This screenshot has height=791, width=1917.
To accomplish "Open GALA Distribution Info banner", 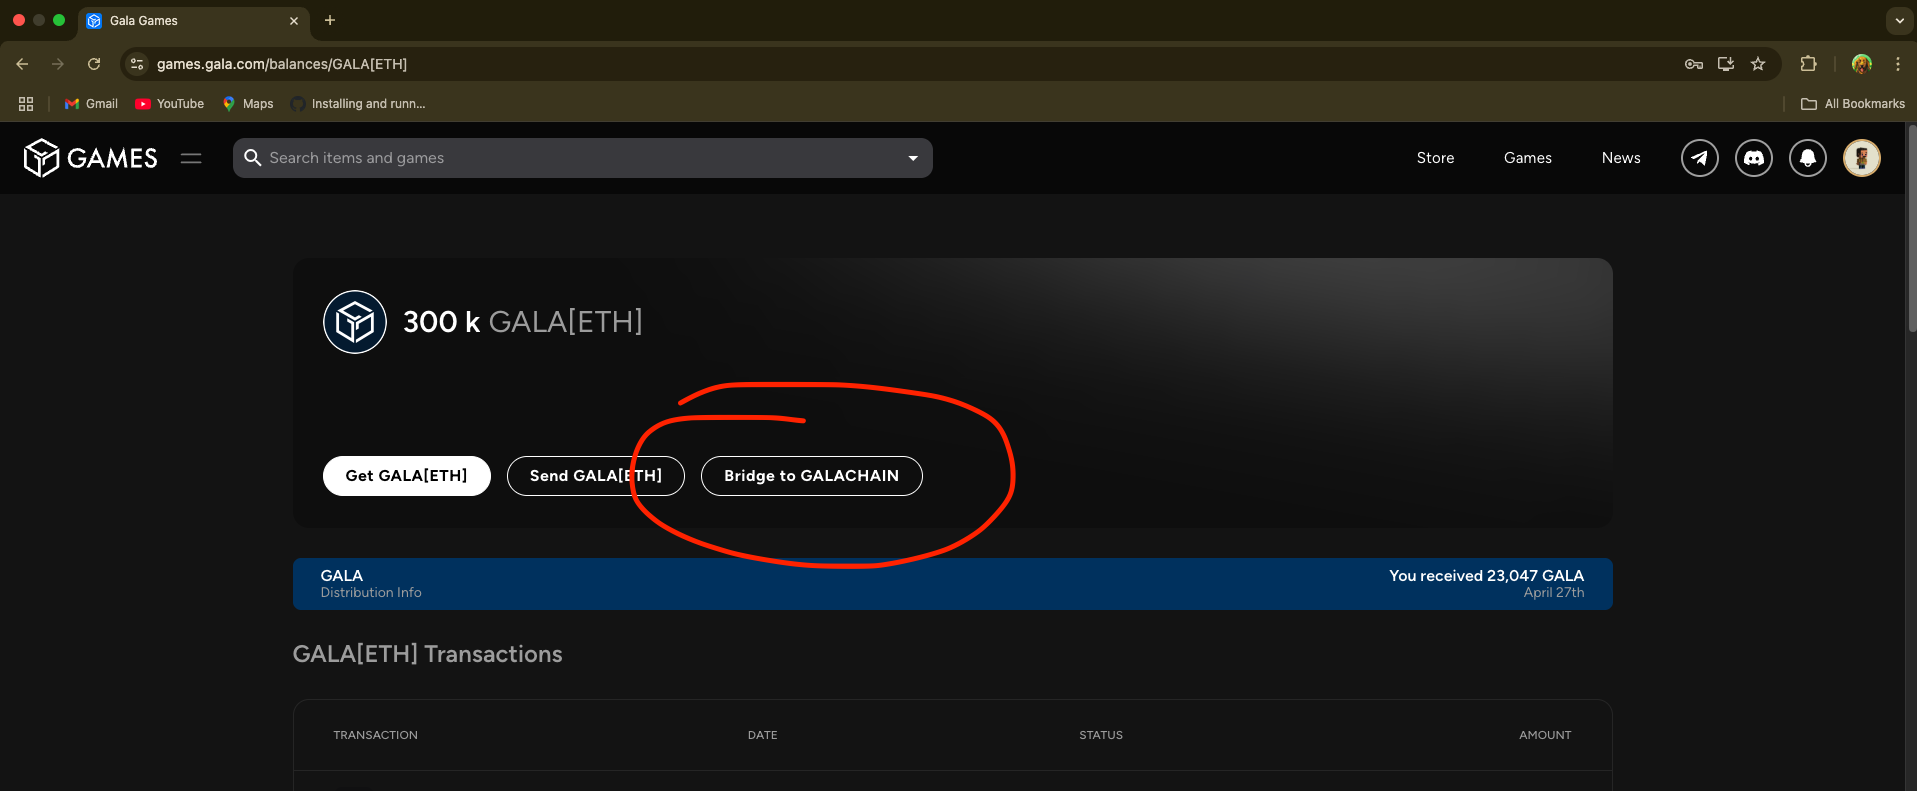I will [x=952, y=584].
